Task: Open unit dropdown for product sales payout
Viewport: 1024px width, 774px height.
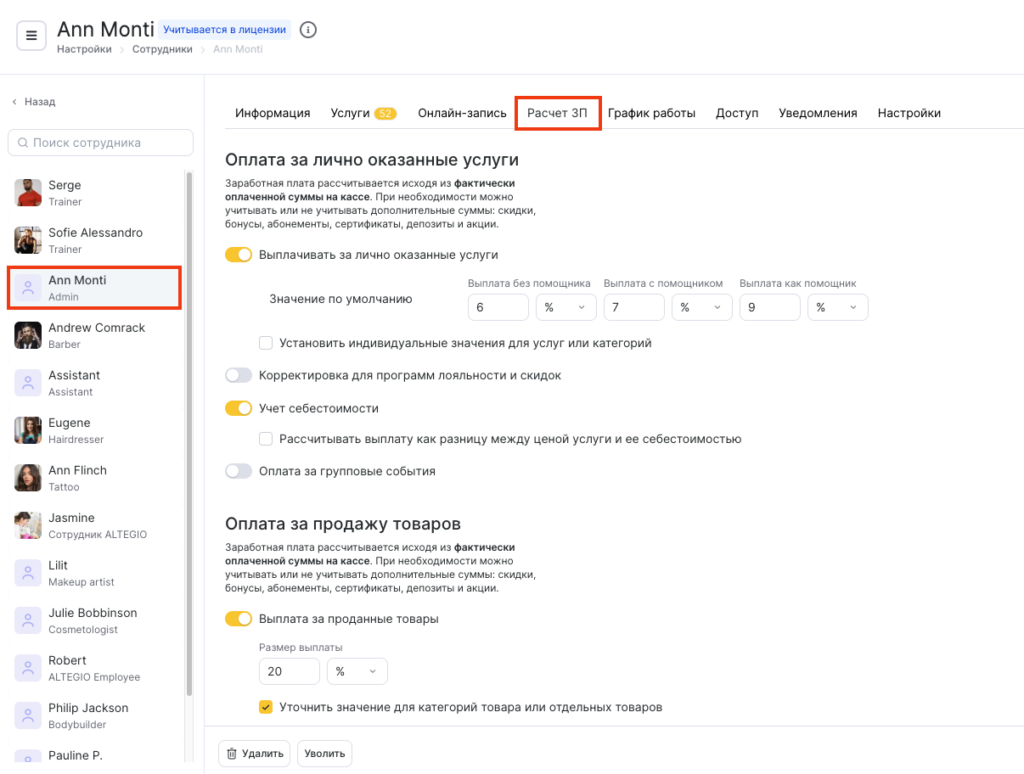Action: tap(357, 672)
